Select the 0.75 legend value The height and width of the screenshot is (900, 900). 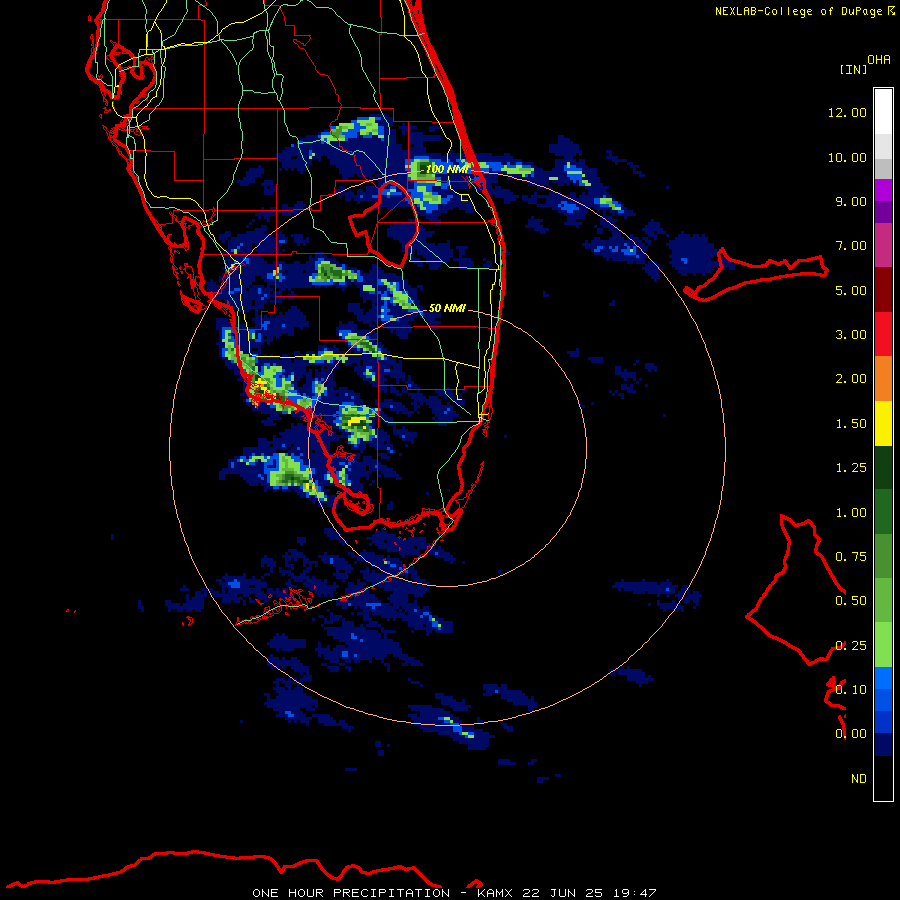coord(851,557)
